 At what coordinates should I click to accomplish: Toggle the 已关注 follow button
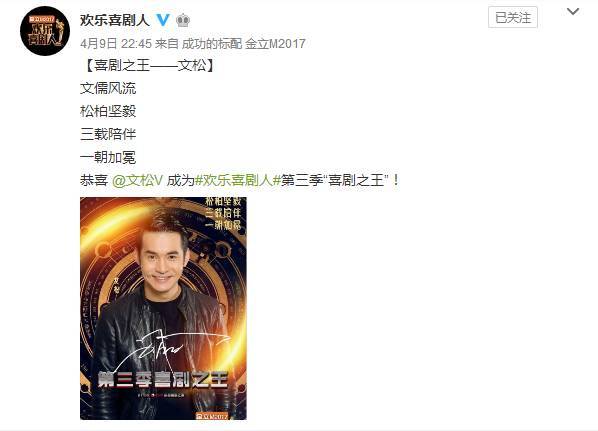(513, 17)
